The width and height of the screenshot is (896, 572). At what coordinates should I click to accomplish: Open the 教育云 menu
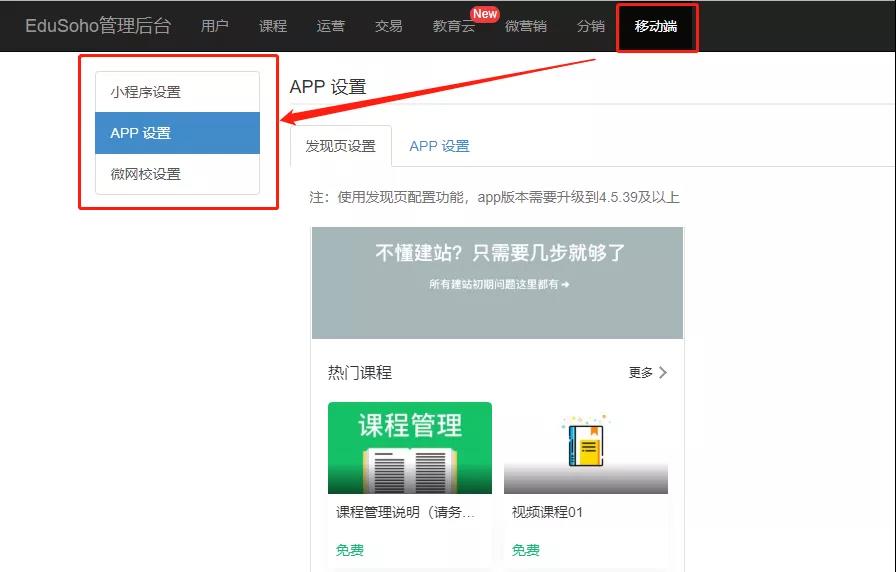point(454,27)
